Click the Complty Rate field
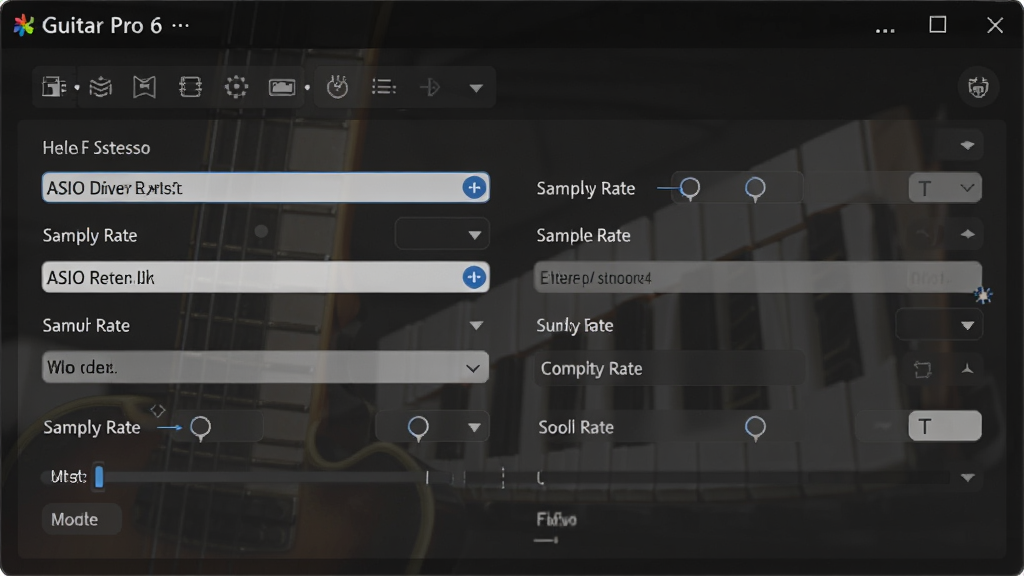The image size is (1024, 576). [x=669, y=369]
